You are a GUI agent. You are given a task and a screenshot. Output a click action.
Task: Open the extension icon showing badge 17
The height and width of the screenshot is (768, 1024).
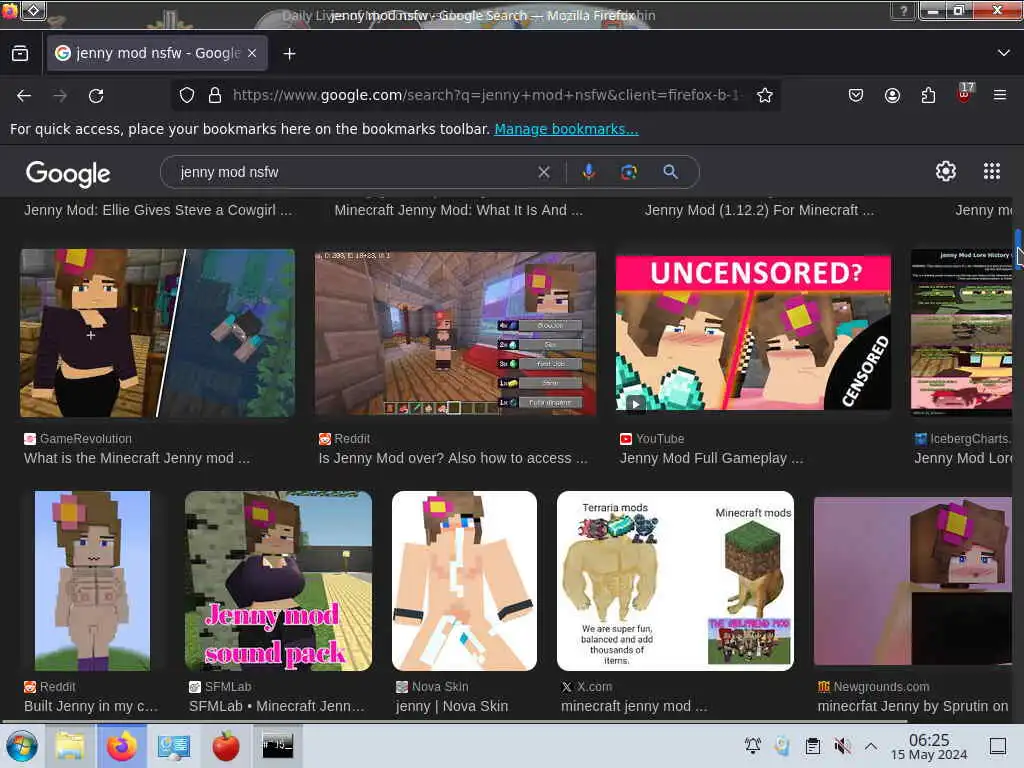pos(964,93)
